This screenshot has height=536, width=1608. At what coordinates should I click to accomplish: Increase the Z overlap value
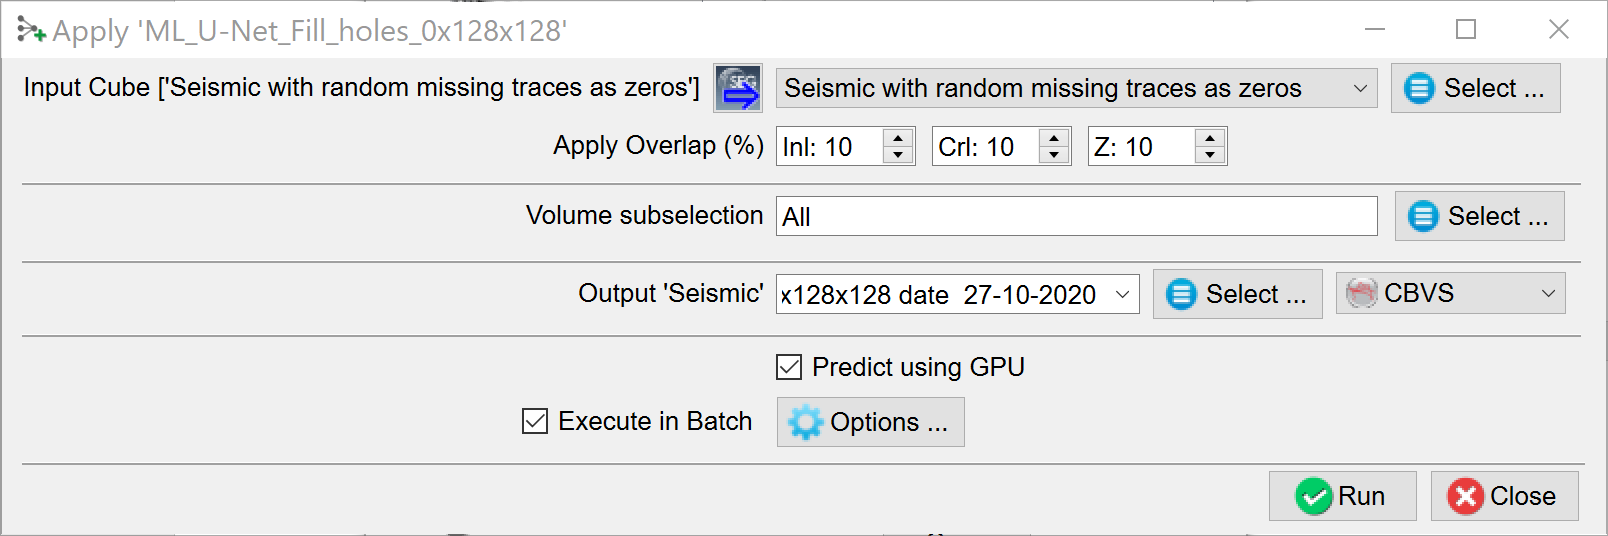1210,138
